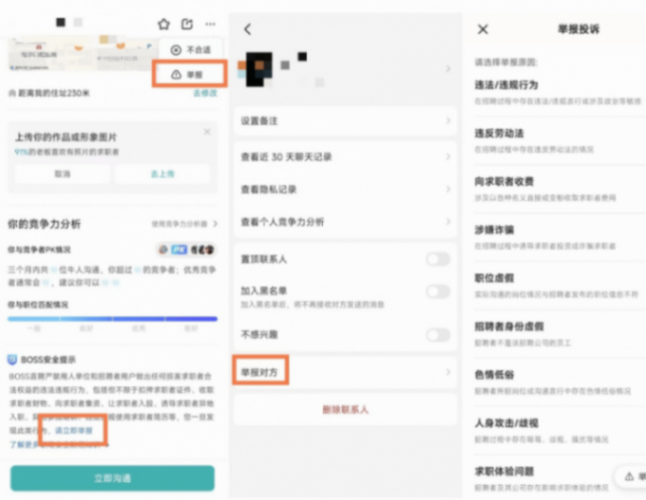This screenshot has height=500, width=646.
Task: Click the job match progress bar
Action: 110,318
